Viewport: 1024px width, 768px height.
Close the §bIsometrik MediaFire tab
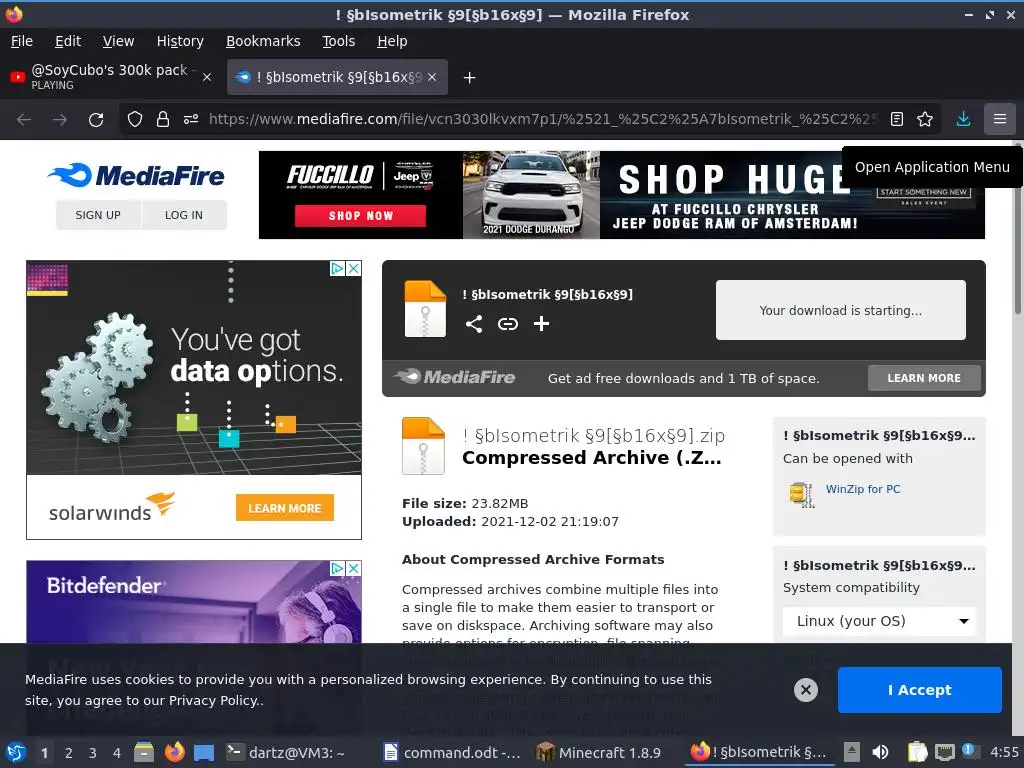pyautogui.click(x=432, y=77)
